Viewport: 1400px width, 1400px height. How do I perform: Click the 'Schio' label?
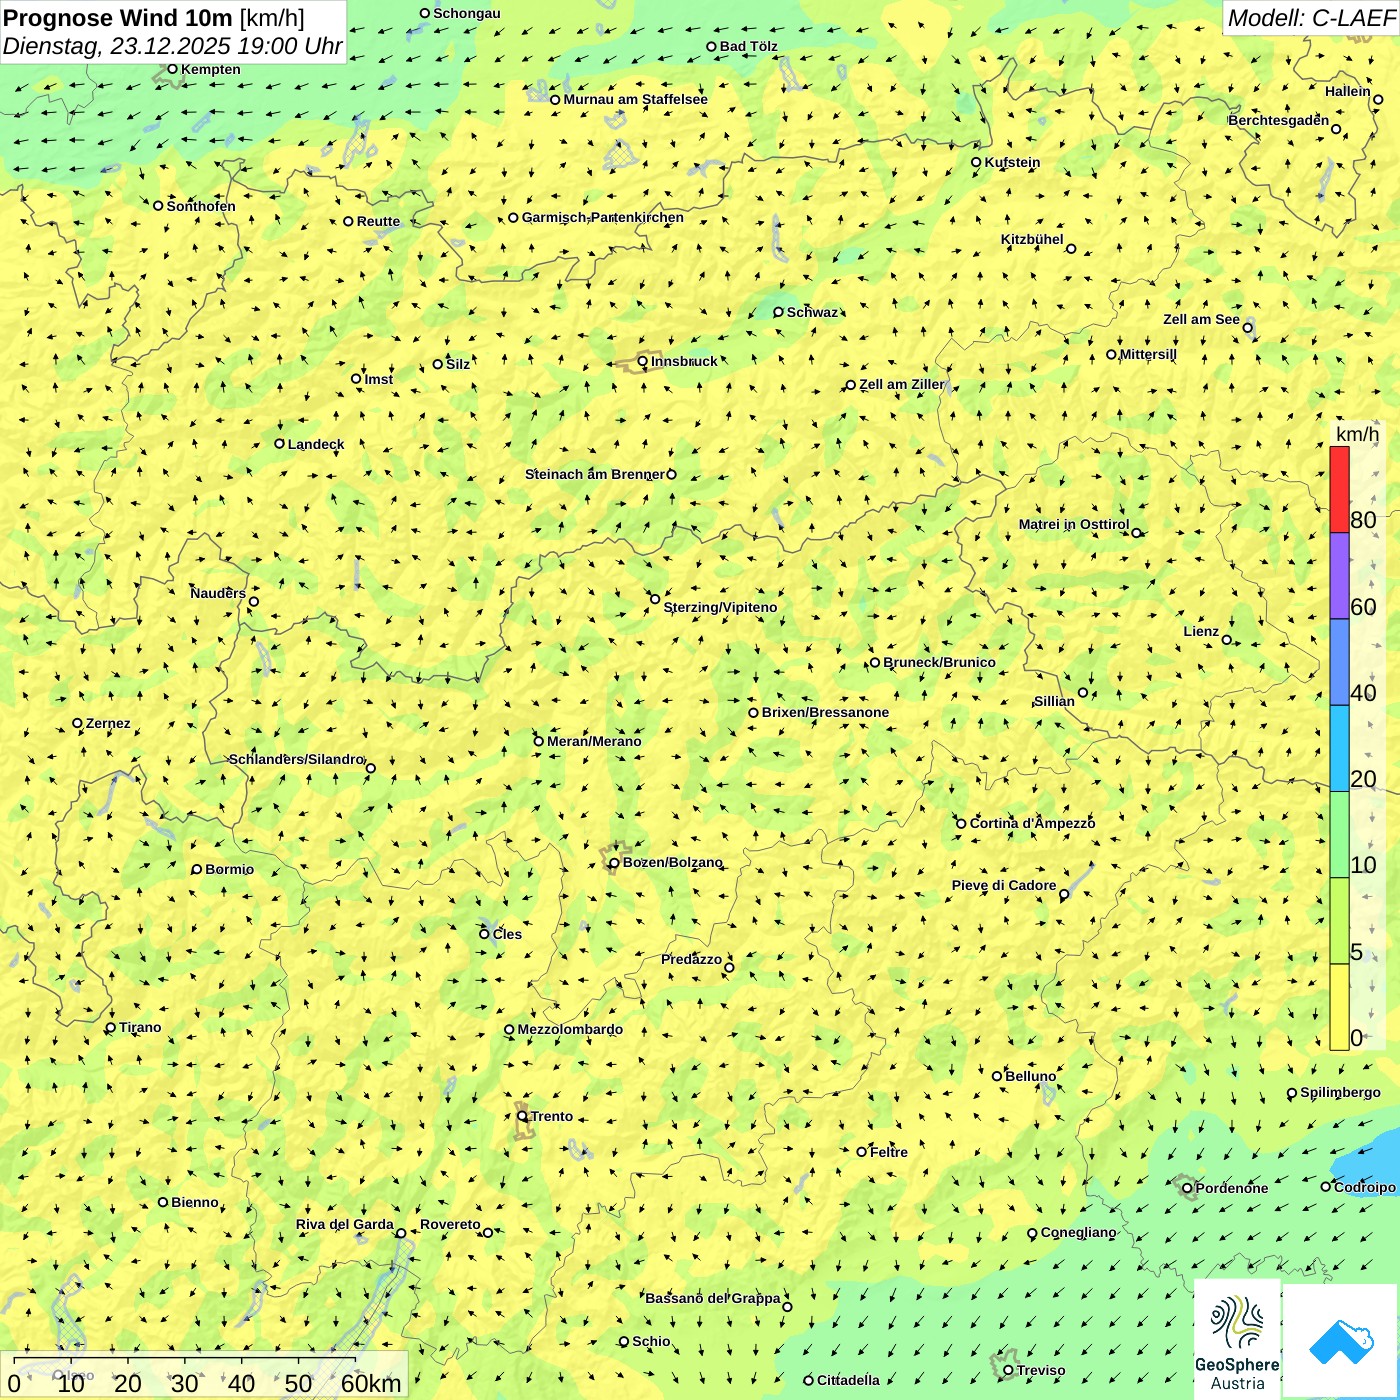651,1341
